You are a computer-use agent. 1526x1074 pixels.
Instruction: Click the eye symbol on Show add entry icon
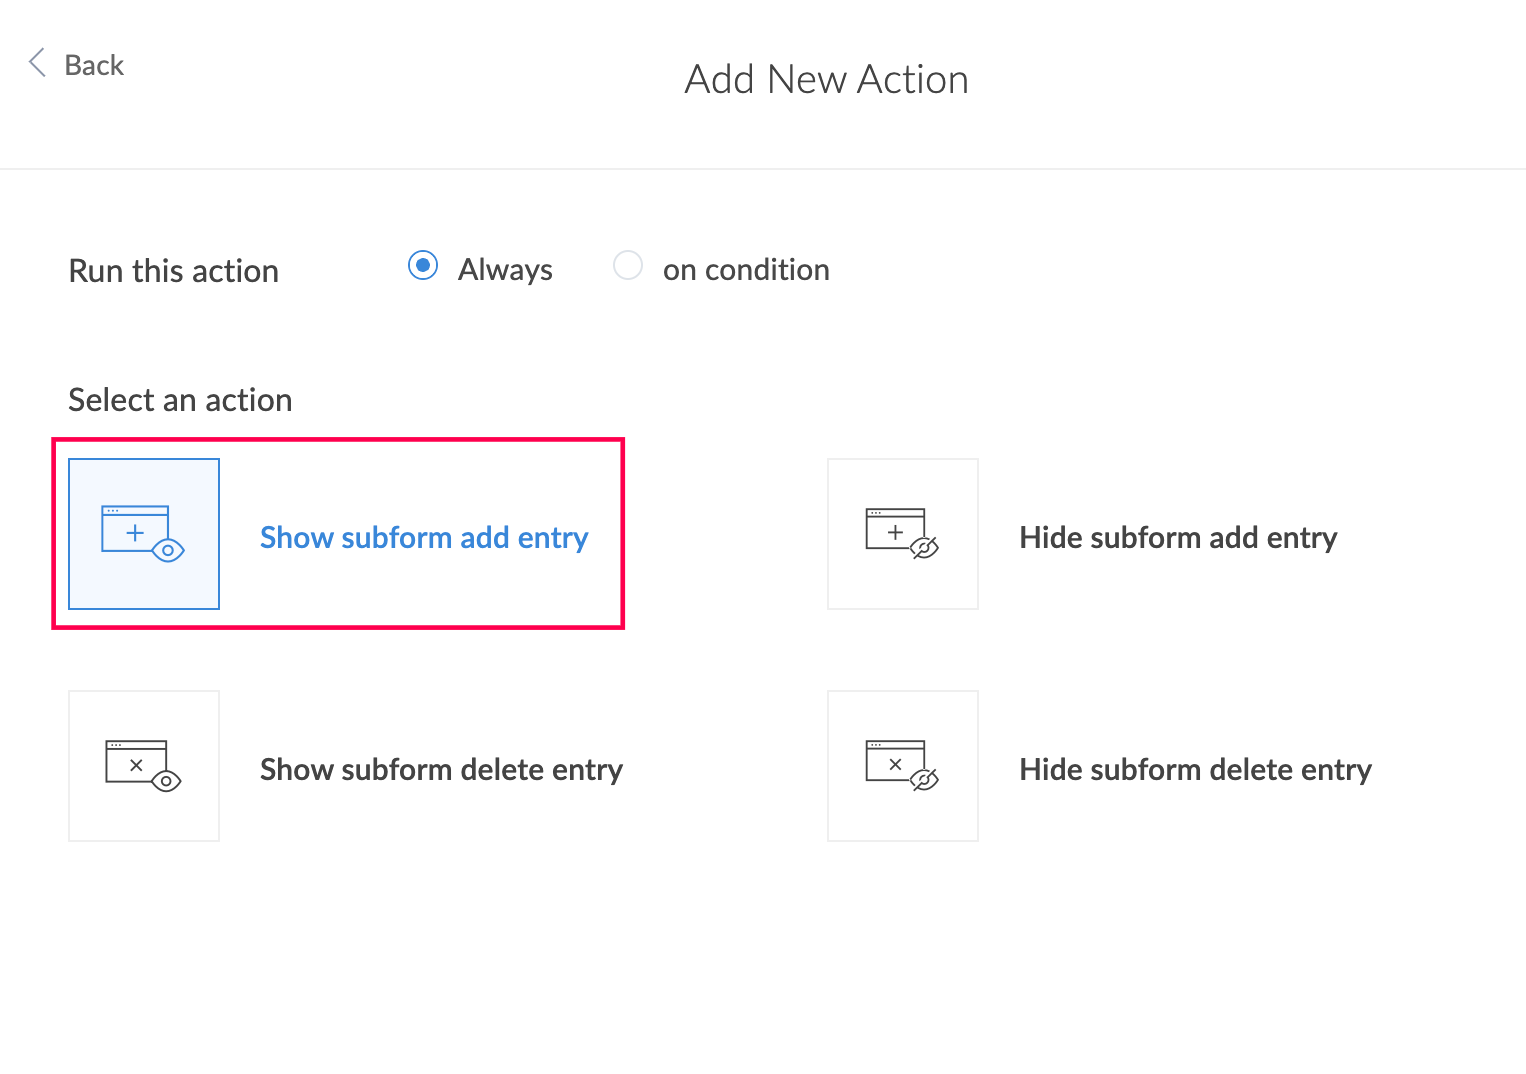click(x=168, y=550)
